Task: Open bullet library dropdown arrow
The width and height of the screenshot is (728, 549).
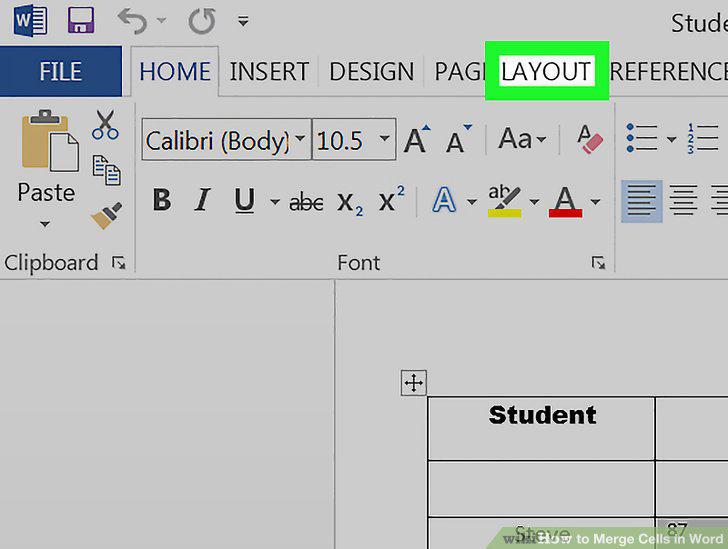Action: [671, 138]
